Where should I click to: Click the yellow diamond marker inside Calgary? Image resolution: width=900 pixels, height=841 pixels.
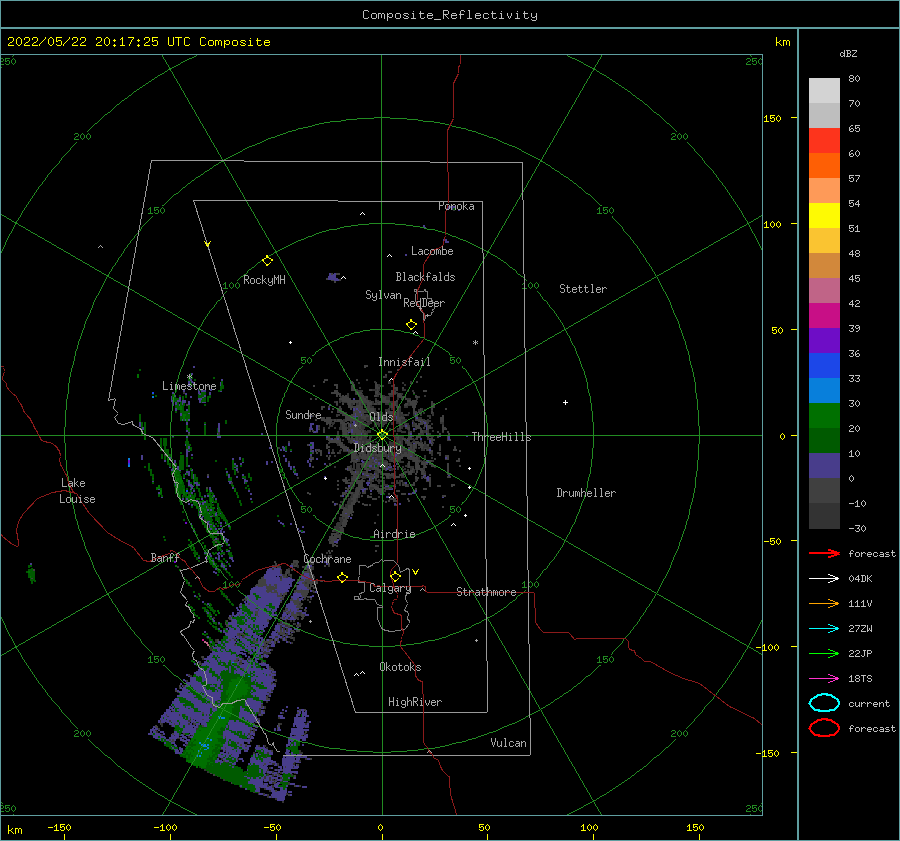click(x=395, y=576)
